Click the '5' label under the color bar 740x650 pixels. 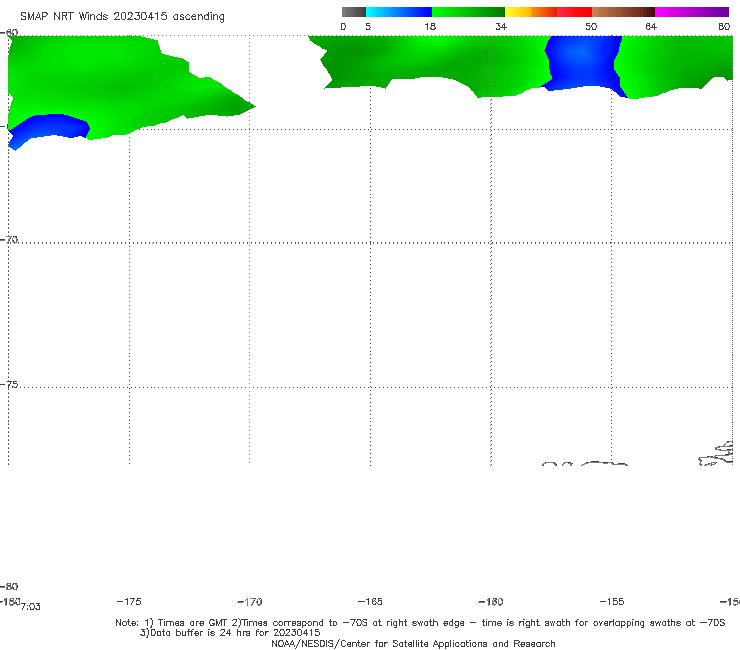368,27
